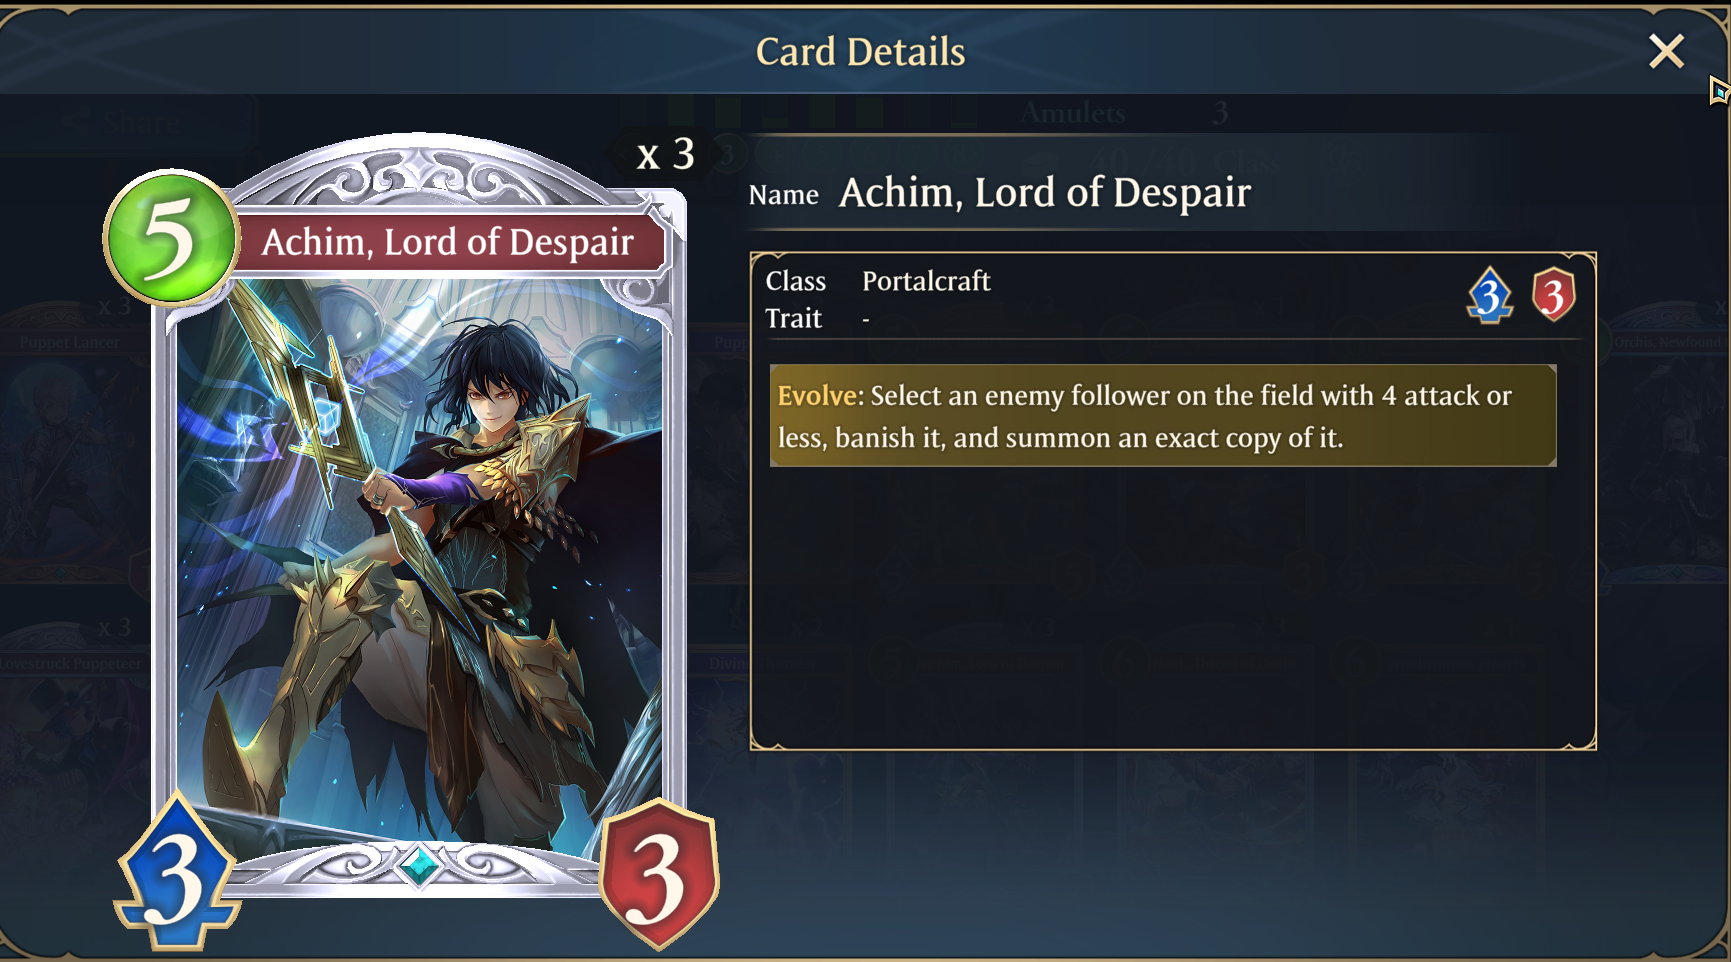Click the teal gem at card bottom
The height and width of the screenshot is (962, 1731).
click(x=420, y=865)
